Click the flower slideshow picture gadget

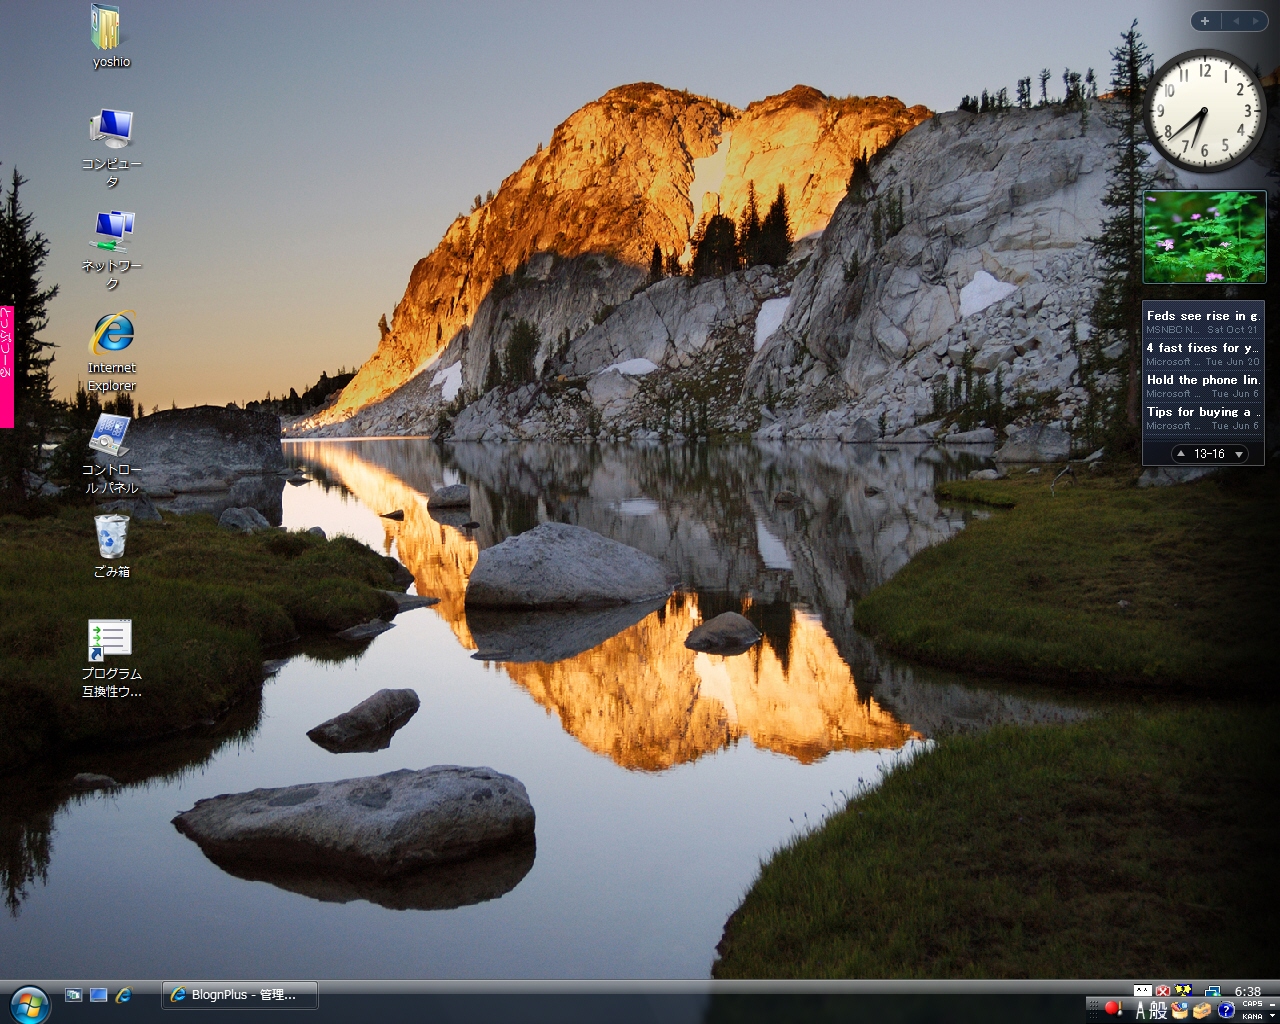1204,237
